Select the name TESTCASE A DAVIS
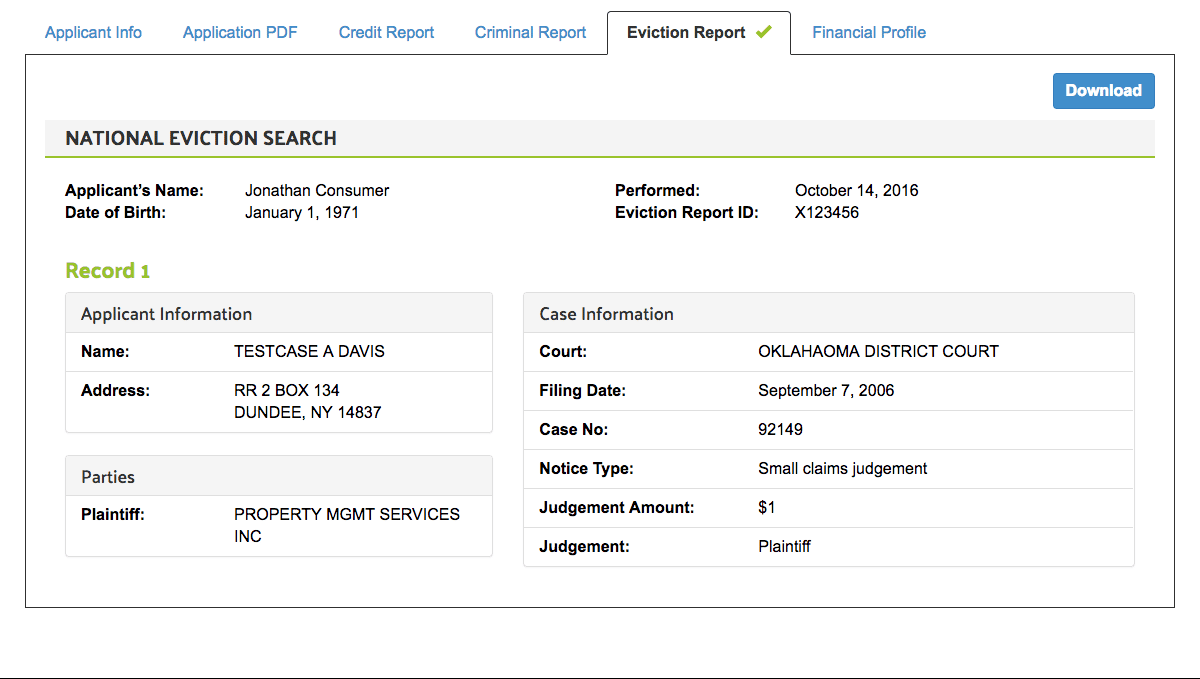Viewport: 1200px width, 679px height. [x=308, y=351]
